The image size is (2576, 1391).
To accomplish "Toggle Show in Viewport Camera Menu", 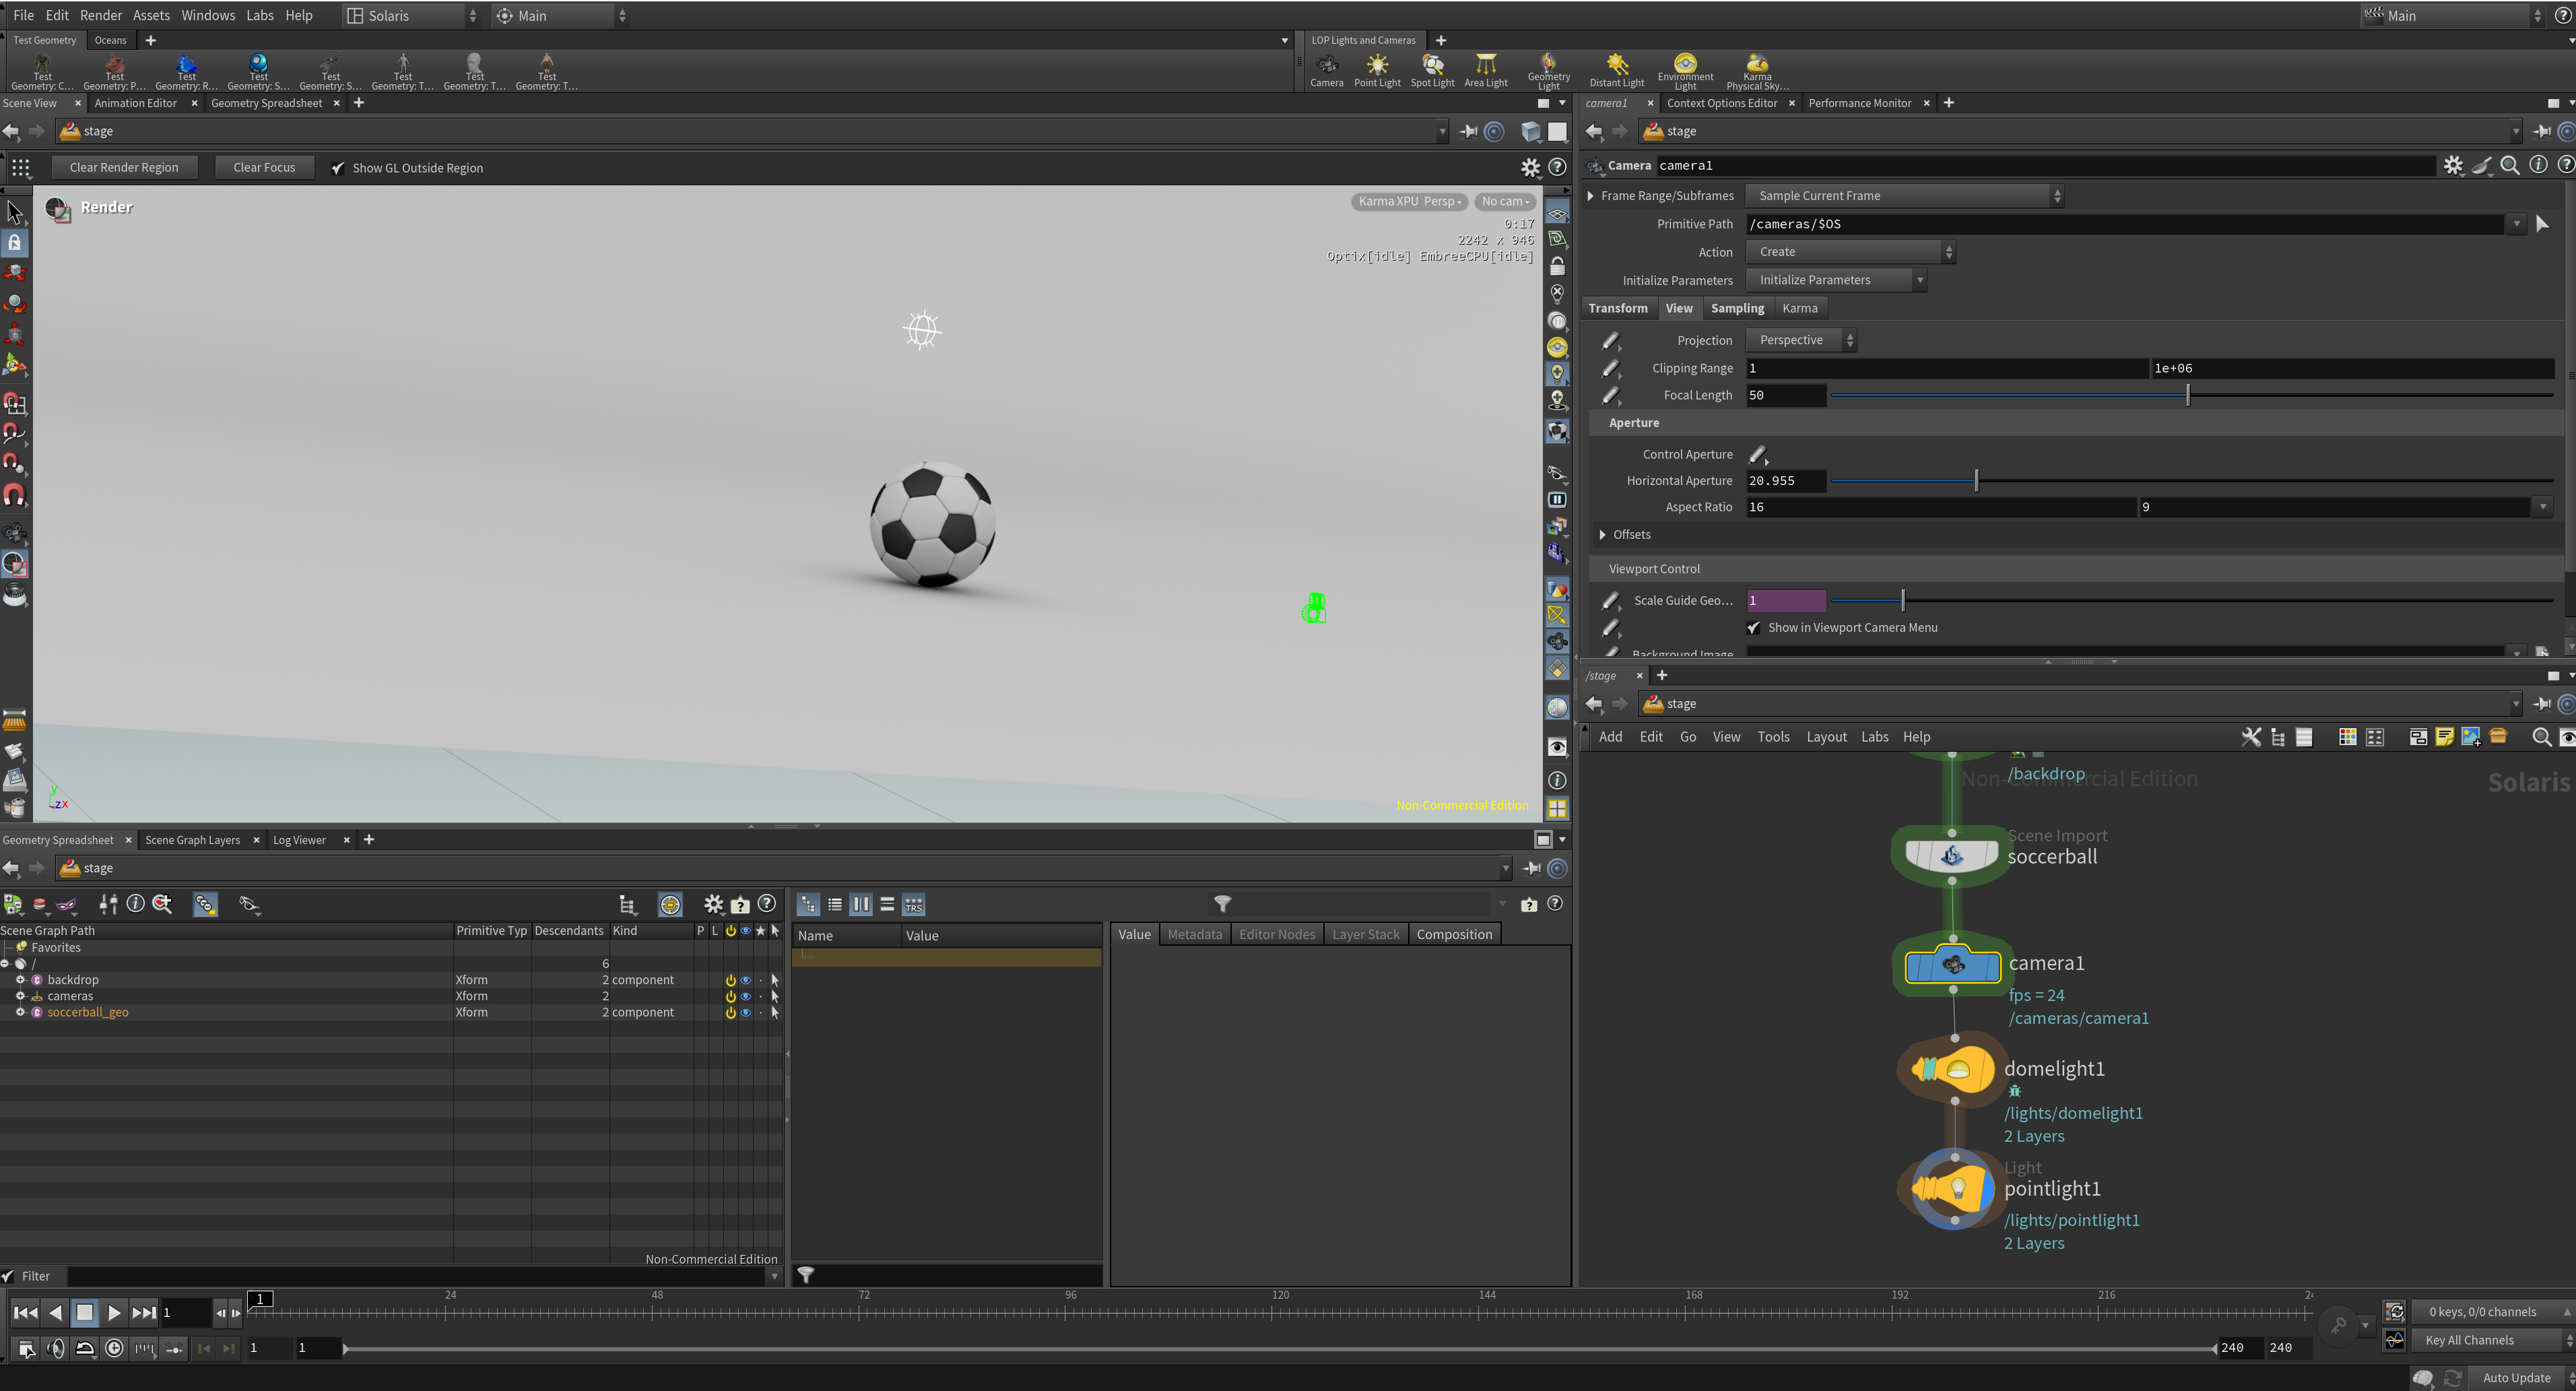I will pos(1753,628).
